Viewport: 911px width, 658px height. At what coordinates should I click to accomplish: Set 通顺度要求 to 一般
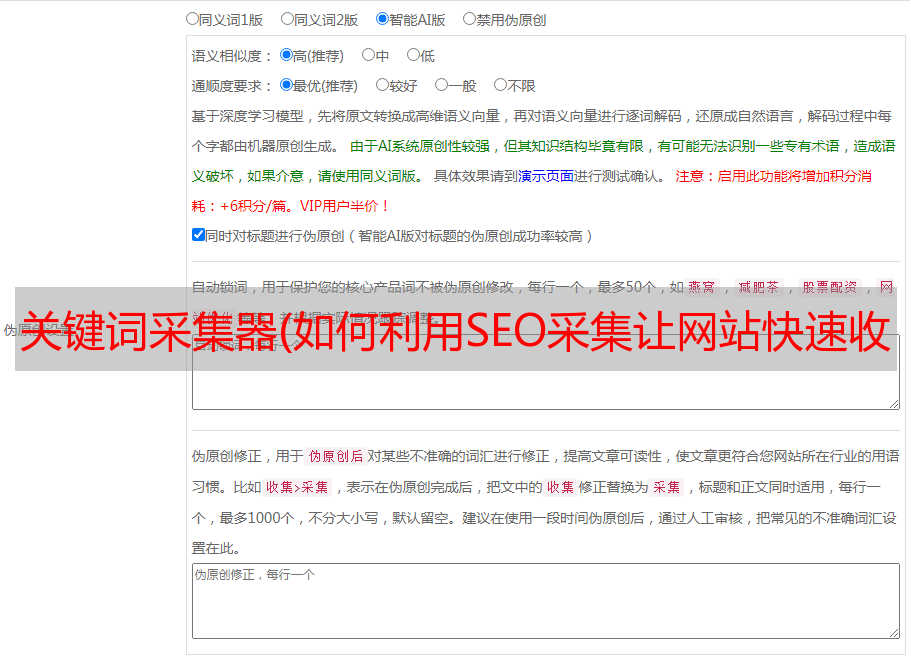(x=441, y=85)
